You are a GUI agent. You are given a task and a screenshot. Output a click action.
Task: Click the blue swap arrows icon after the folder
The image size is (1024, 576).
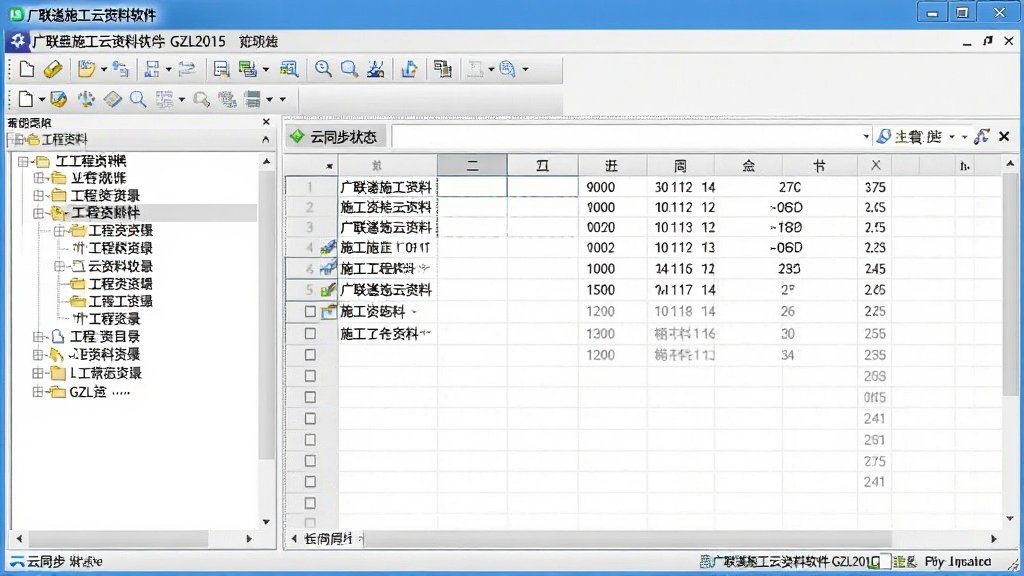coord(120,69)
